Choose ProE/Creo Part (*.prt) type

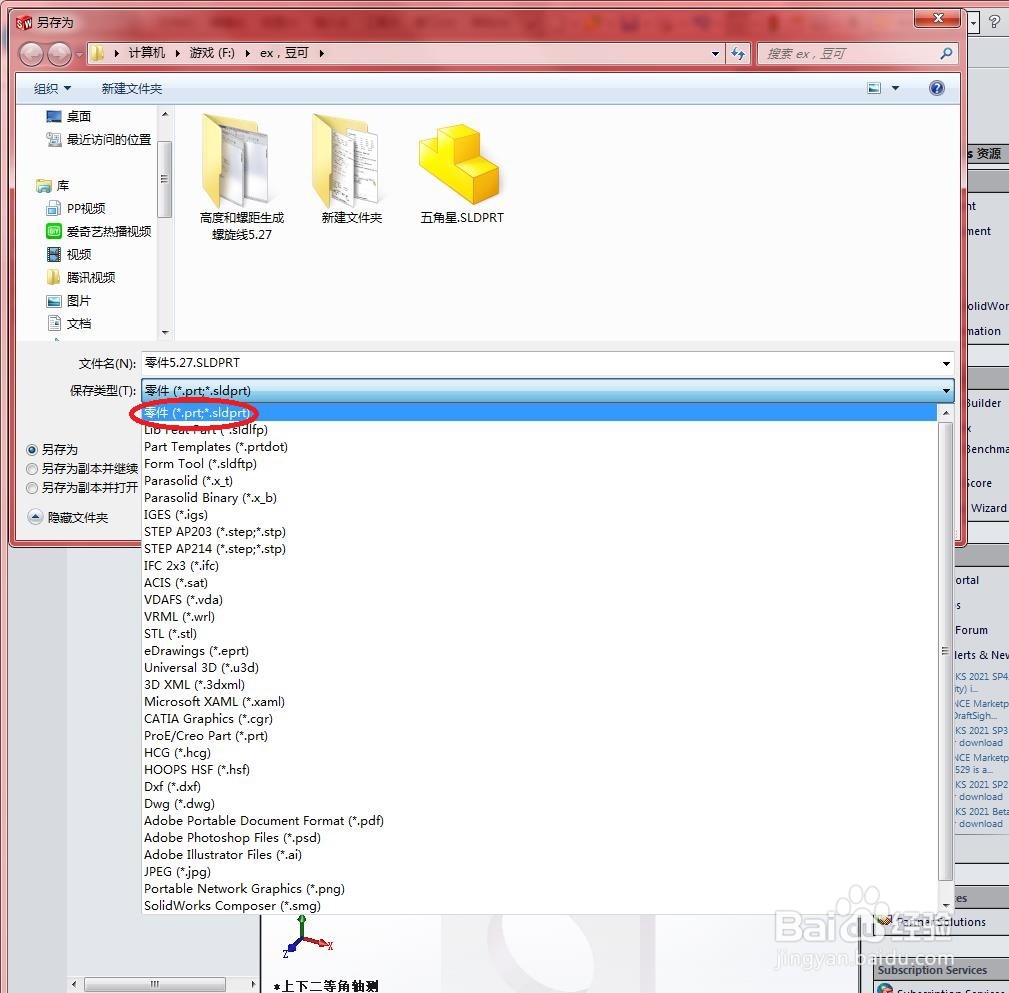tap(539, 736)
